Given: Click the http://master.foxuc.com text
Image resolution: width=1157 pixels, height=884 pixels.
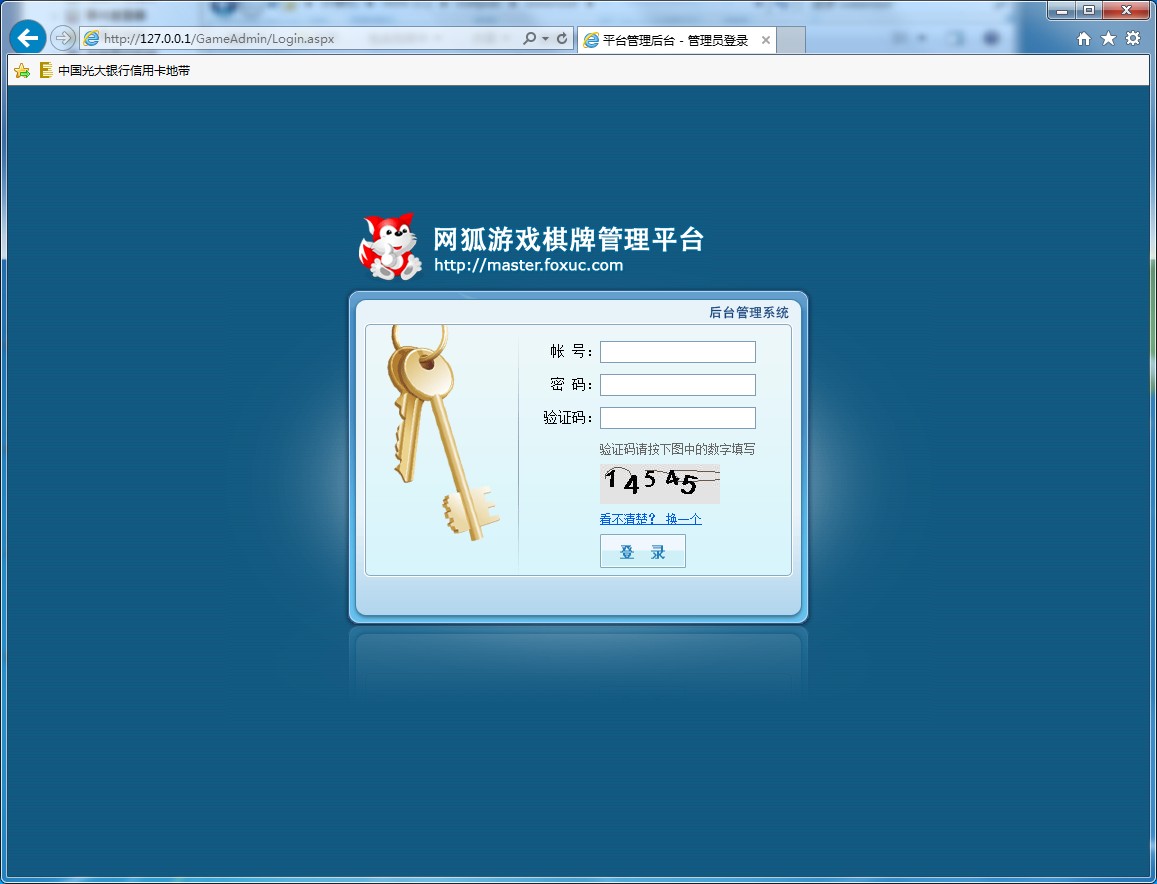Looking at the screenshot, I should pyautogui.click(x=528, y=265).
